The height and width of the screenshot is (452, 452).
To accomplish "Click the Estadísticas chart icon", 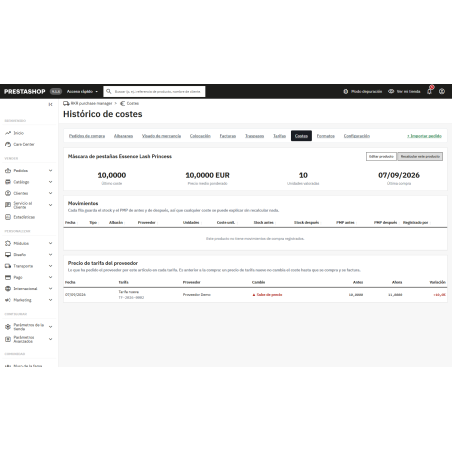I will tap(8, 217).
